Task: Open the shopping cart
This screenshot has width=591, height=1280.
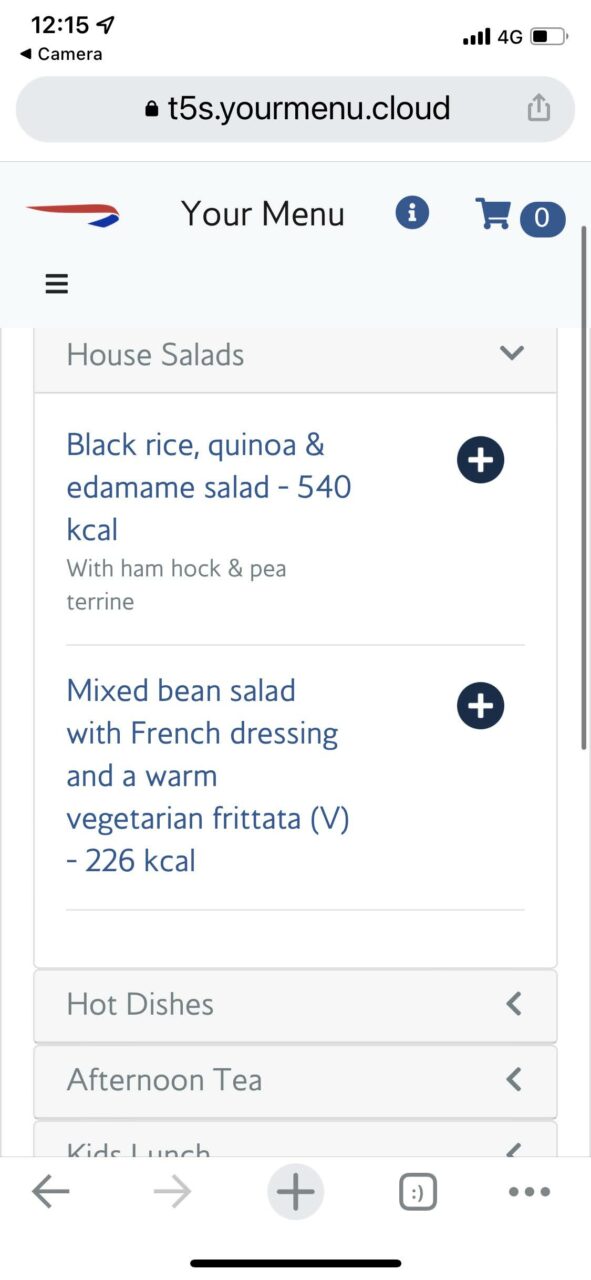Action: coord(520,215)
